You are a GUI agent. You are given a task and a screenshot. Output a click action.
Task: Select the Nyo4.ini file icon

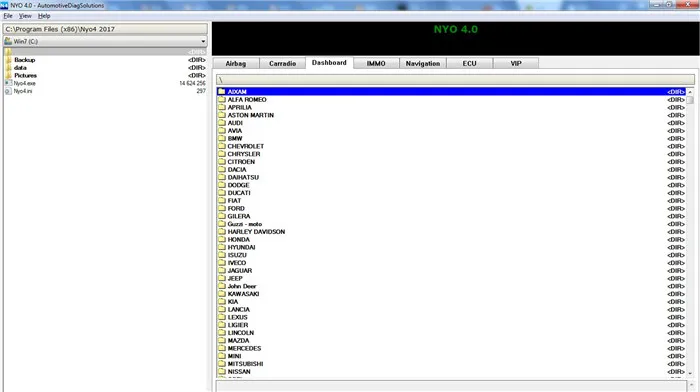8,91
